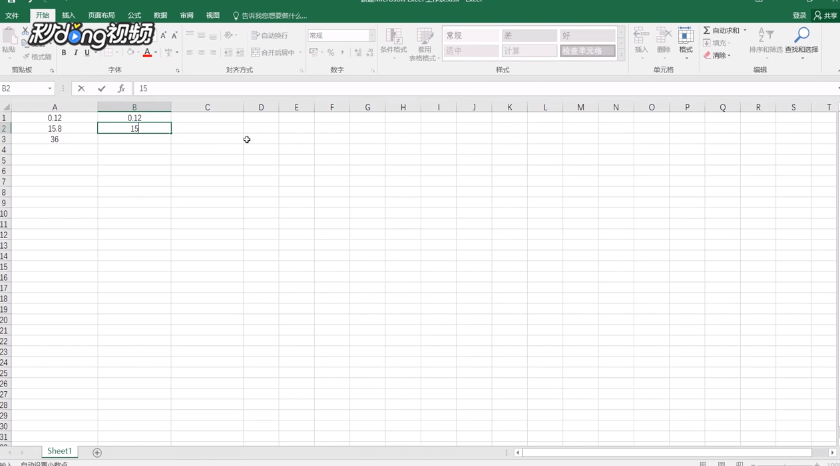The width and height of the screenshot is (840, 466).
Task: Select the Normal (常规) cell style
Action: 471,35
